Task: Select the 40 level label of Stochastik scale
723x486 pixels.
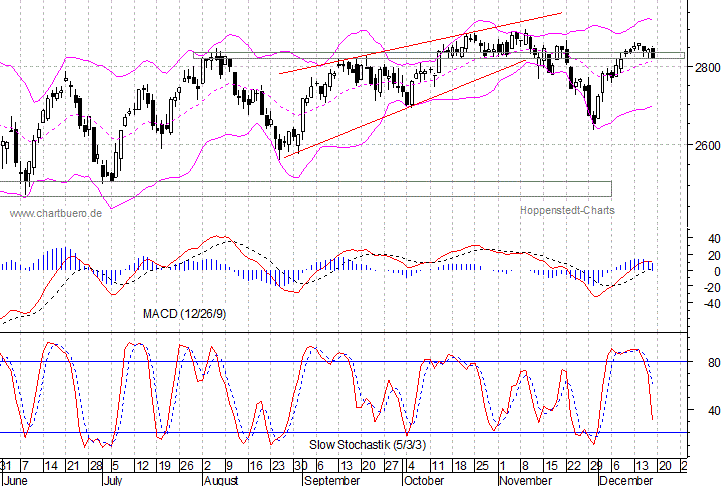Action: point(714,410)
